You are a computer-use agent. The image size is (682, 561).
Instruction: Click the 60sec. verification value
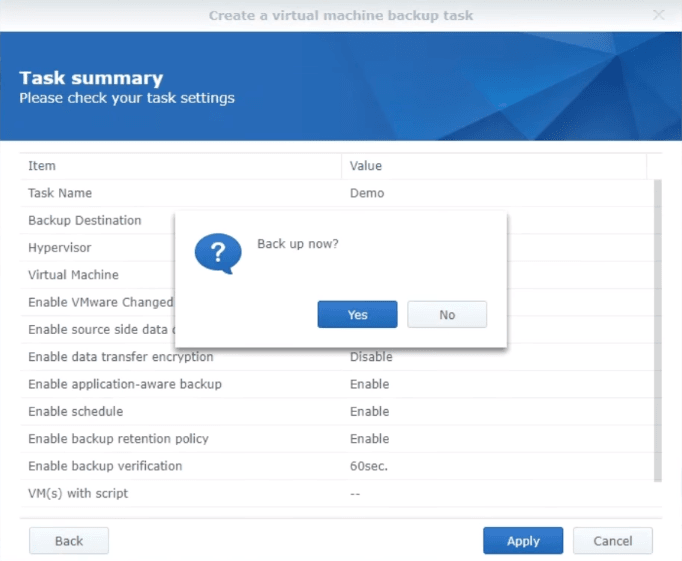(368, 466)
